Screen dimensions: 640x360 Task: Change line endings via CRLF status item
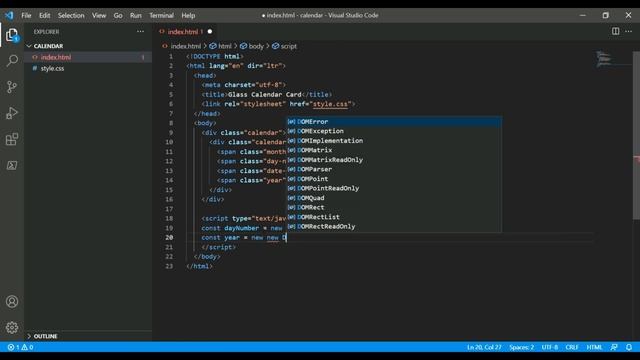pos(572,347)
